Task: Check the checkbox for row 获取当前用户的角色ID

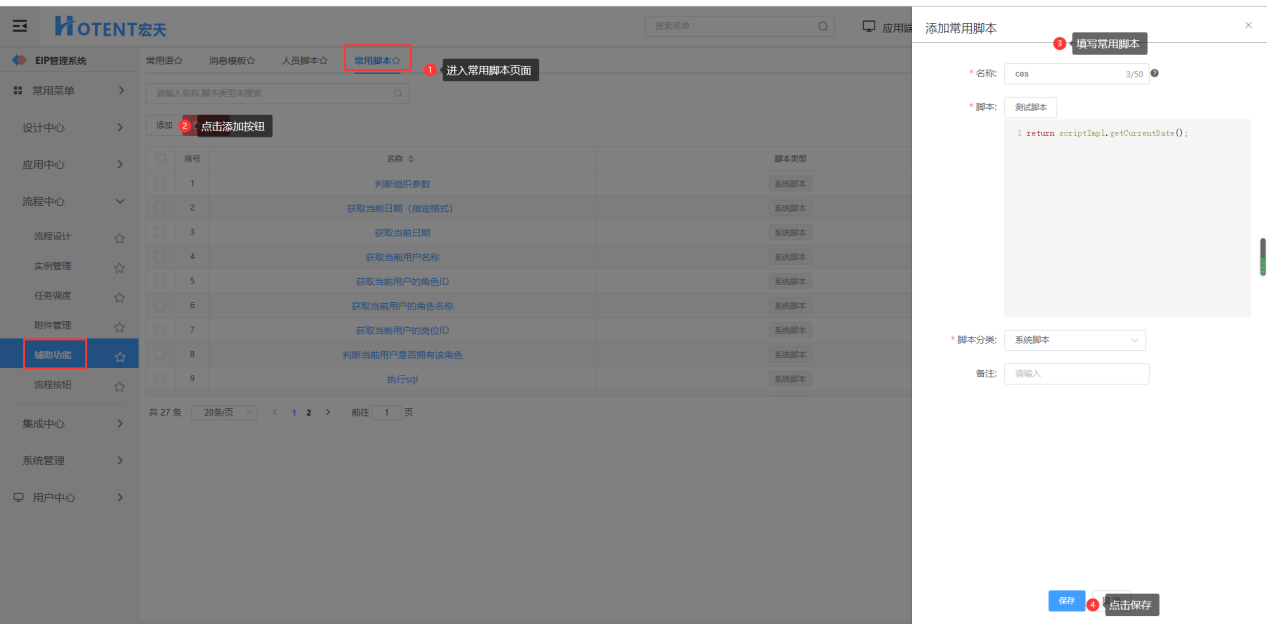Action: coord(160,282)
